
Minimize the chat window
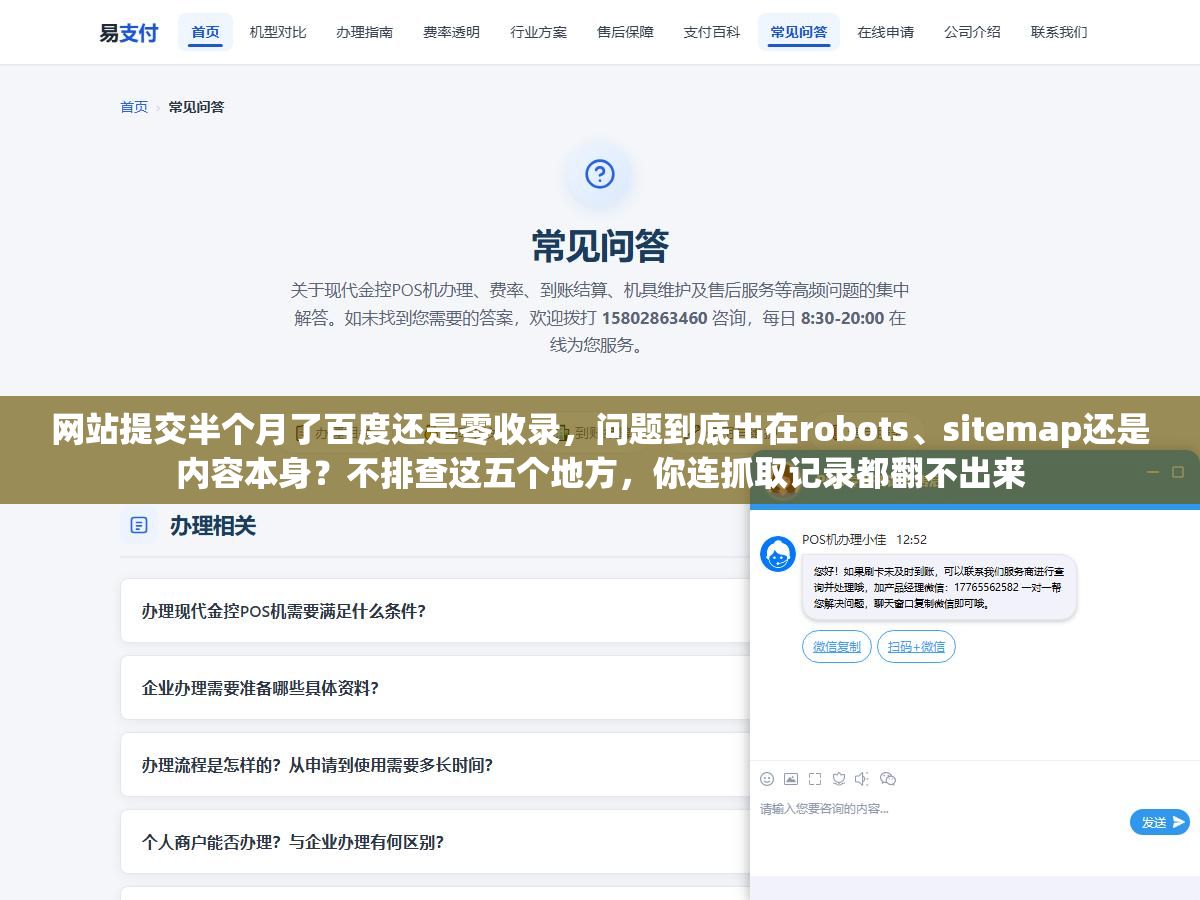(x=1151, y=472)
